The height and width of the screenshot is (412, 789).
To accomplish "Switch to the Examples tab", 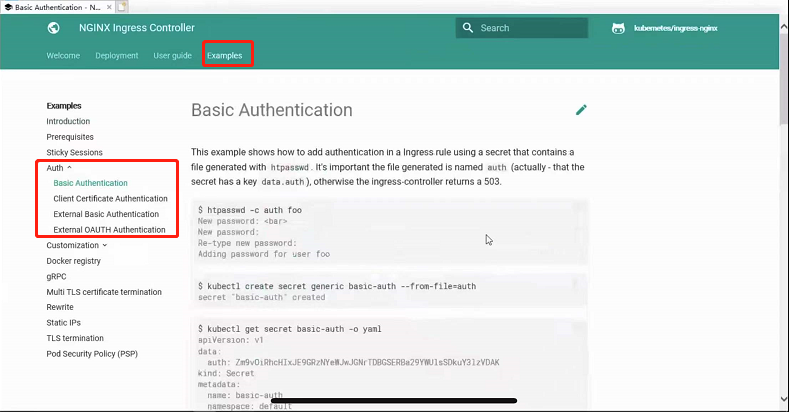I will tap(224, 55).
